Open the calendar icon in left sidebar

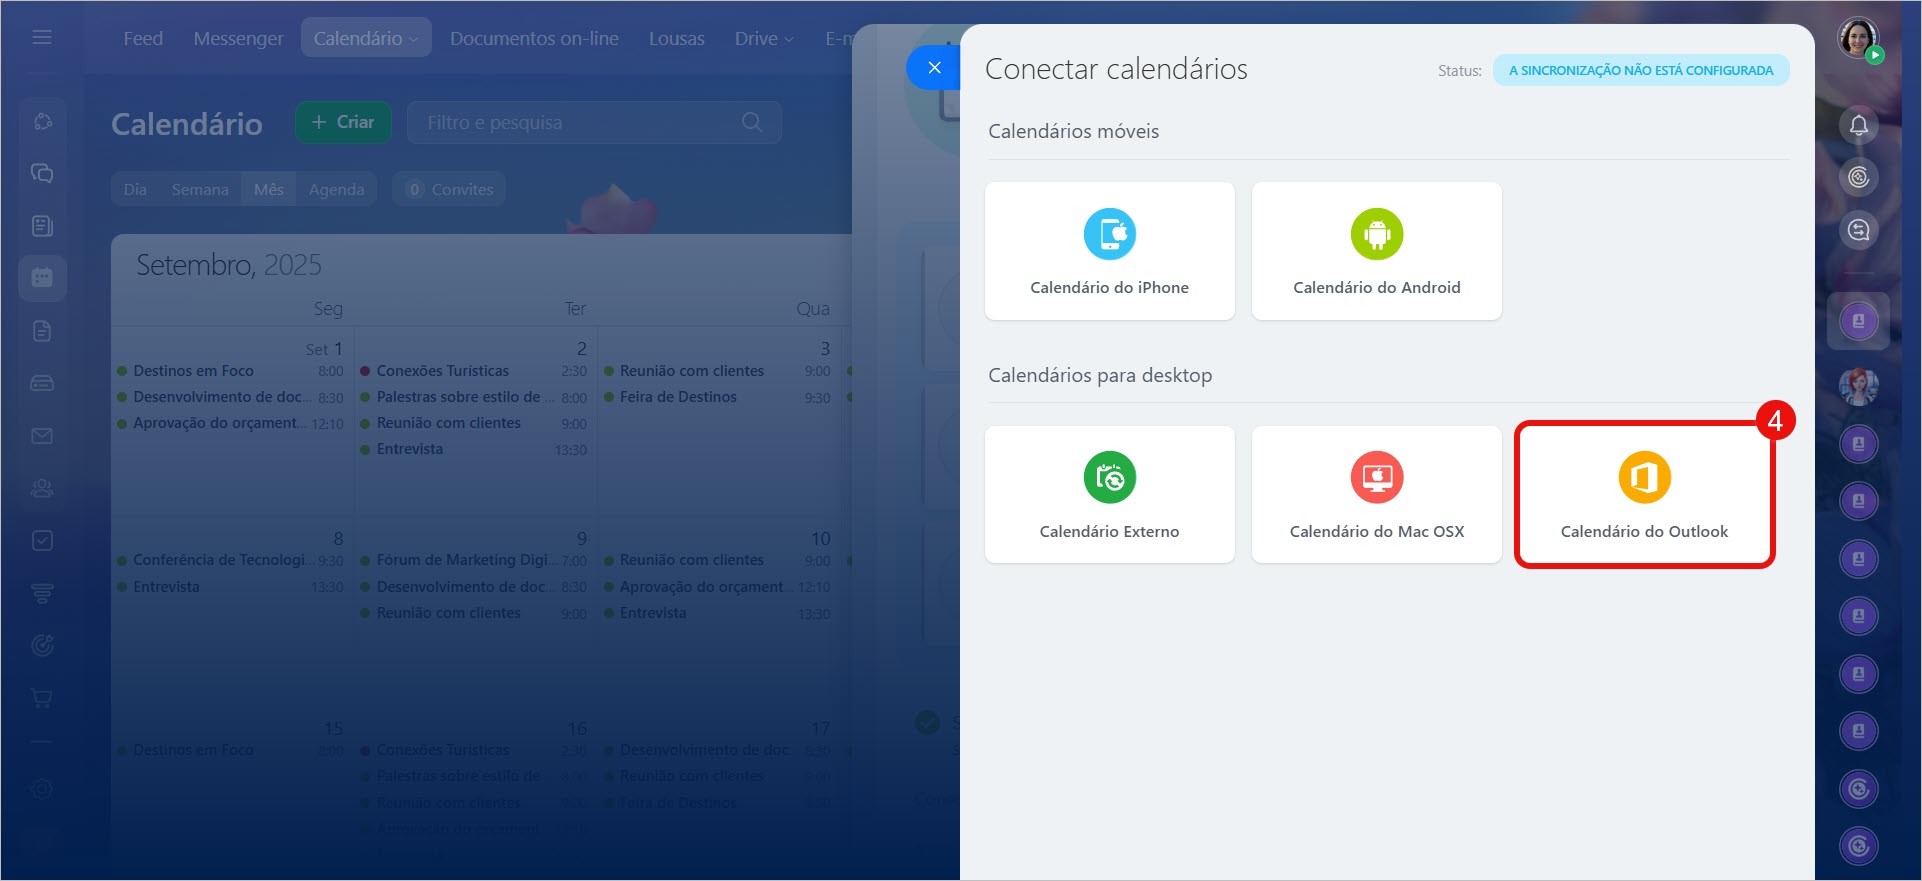point(42,277)
